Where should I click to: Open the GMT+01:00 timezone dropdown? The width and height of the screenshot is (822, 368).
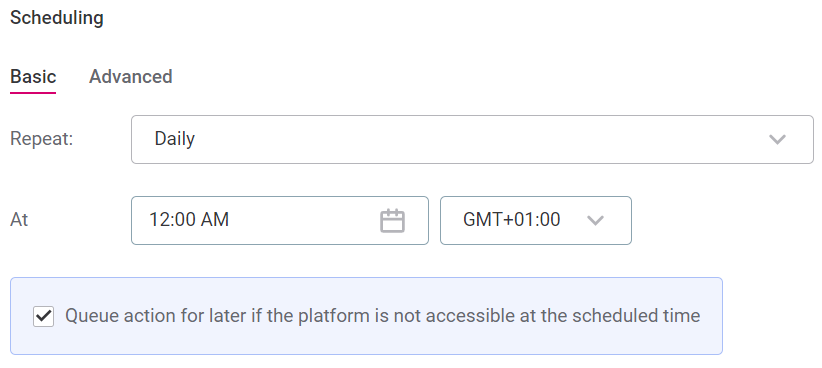point(536,220)
